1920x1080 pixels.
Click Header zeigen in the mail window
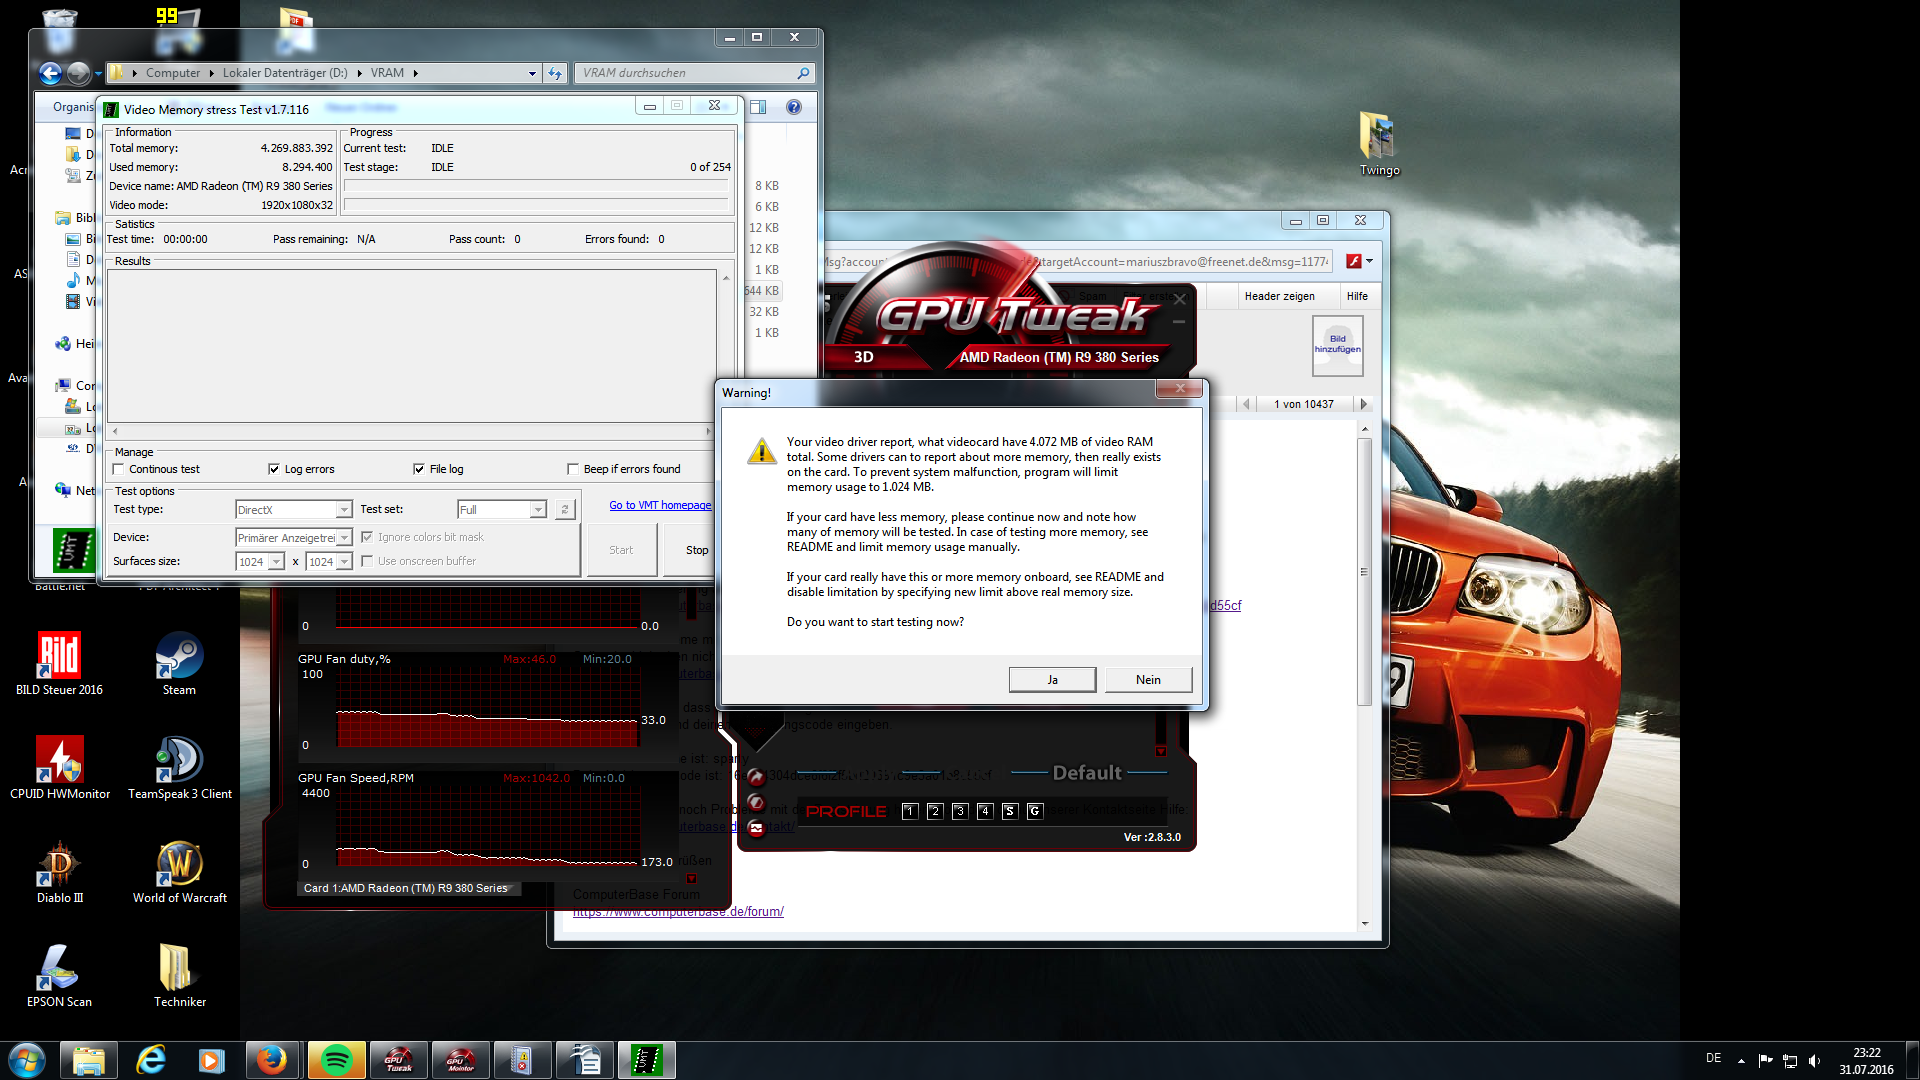(x=1279, y=296)
